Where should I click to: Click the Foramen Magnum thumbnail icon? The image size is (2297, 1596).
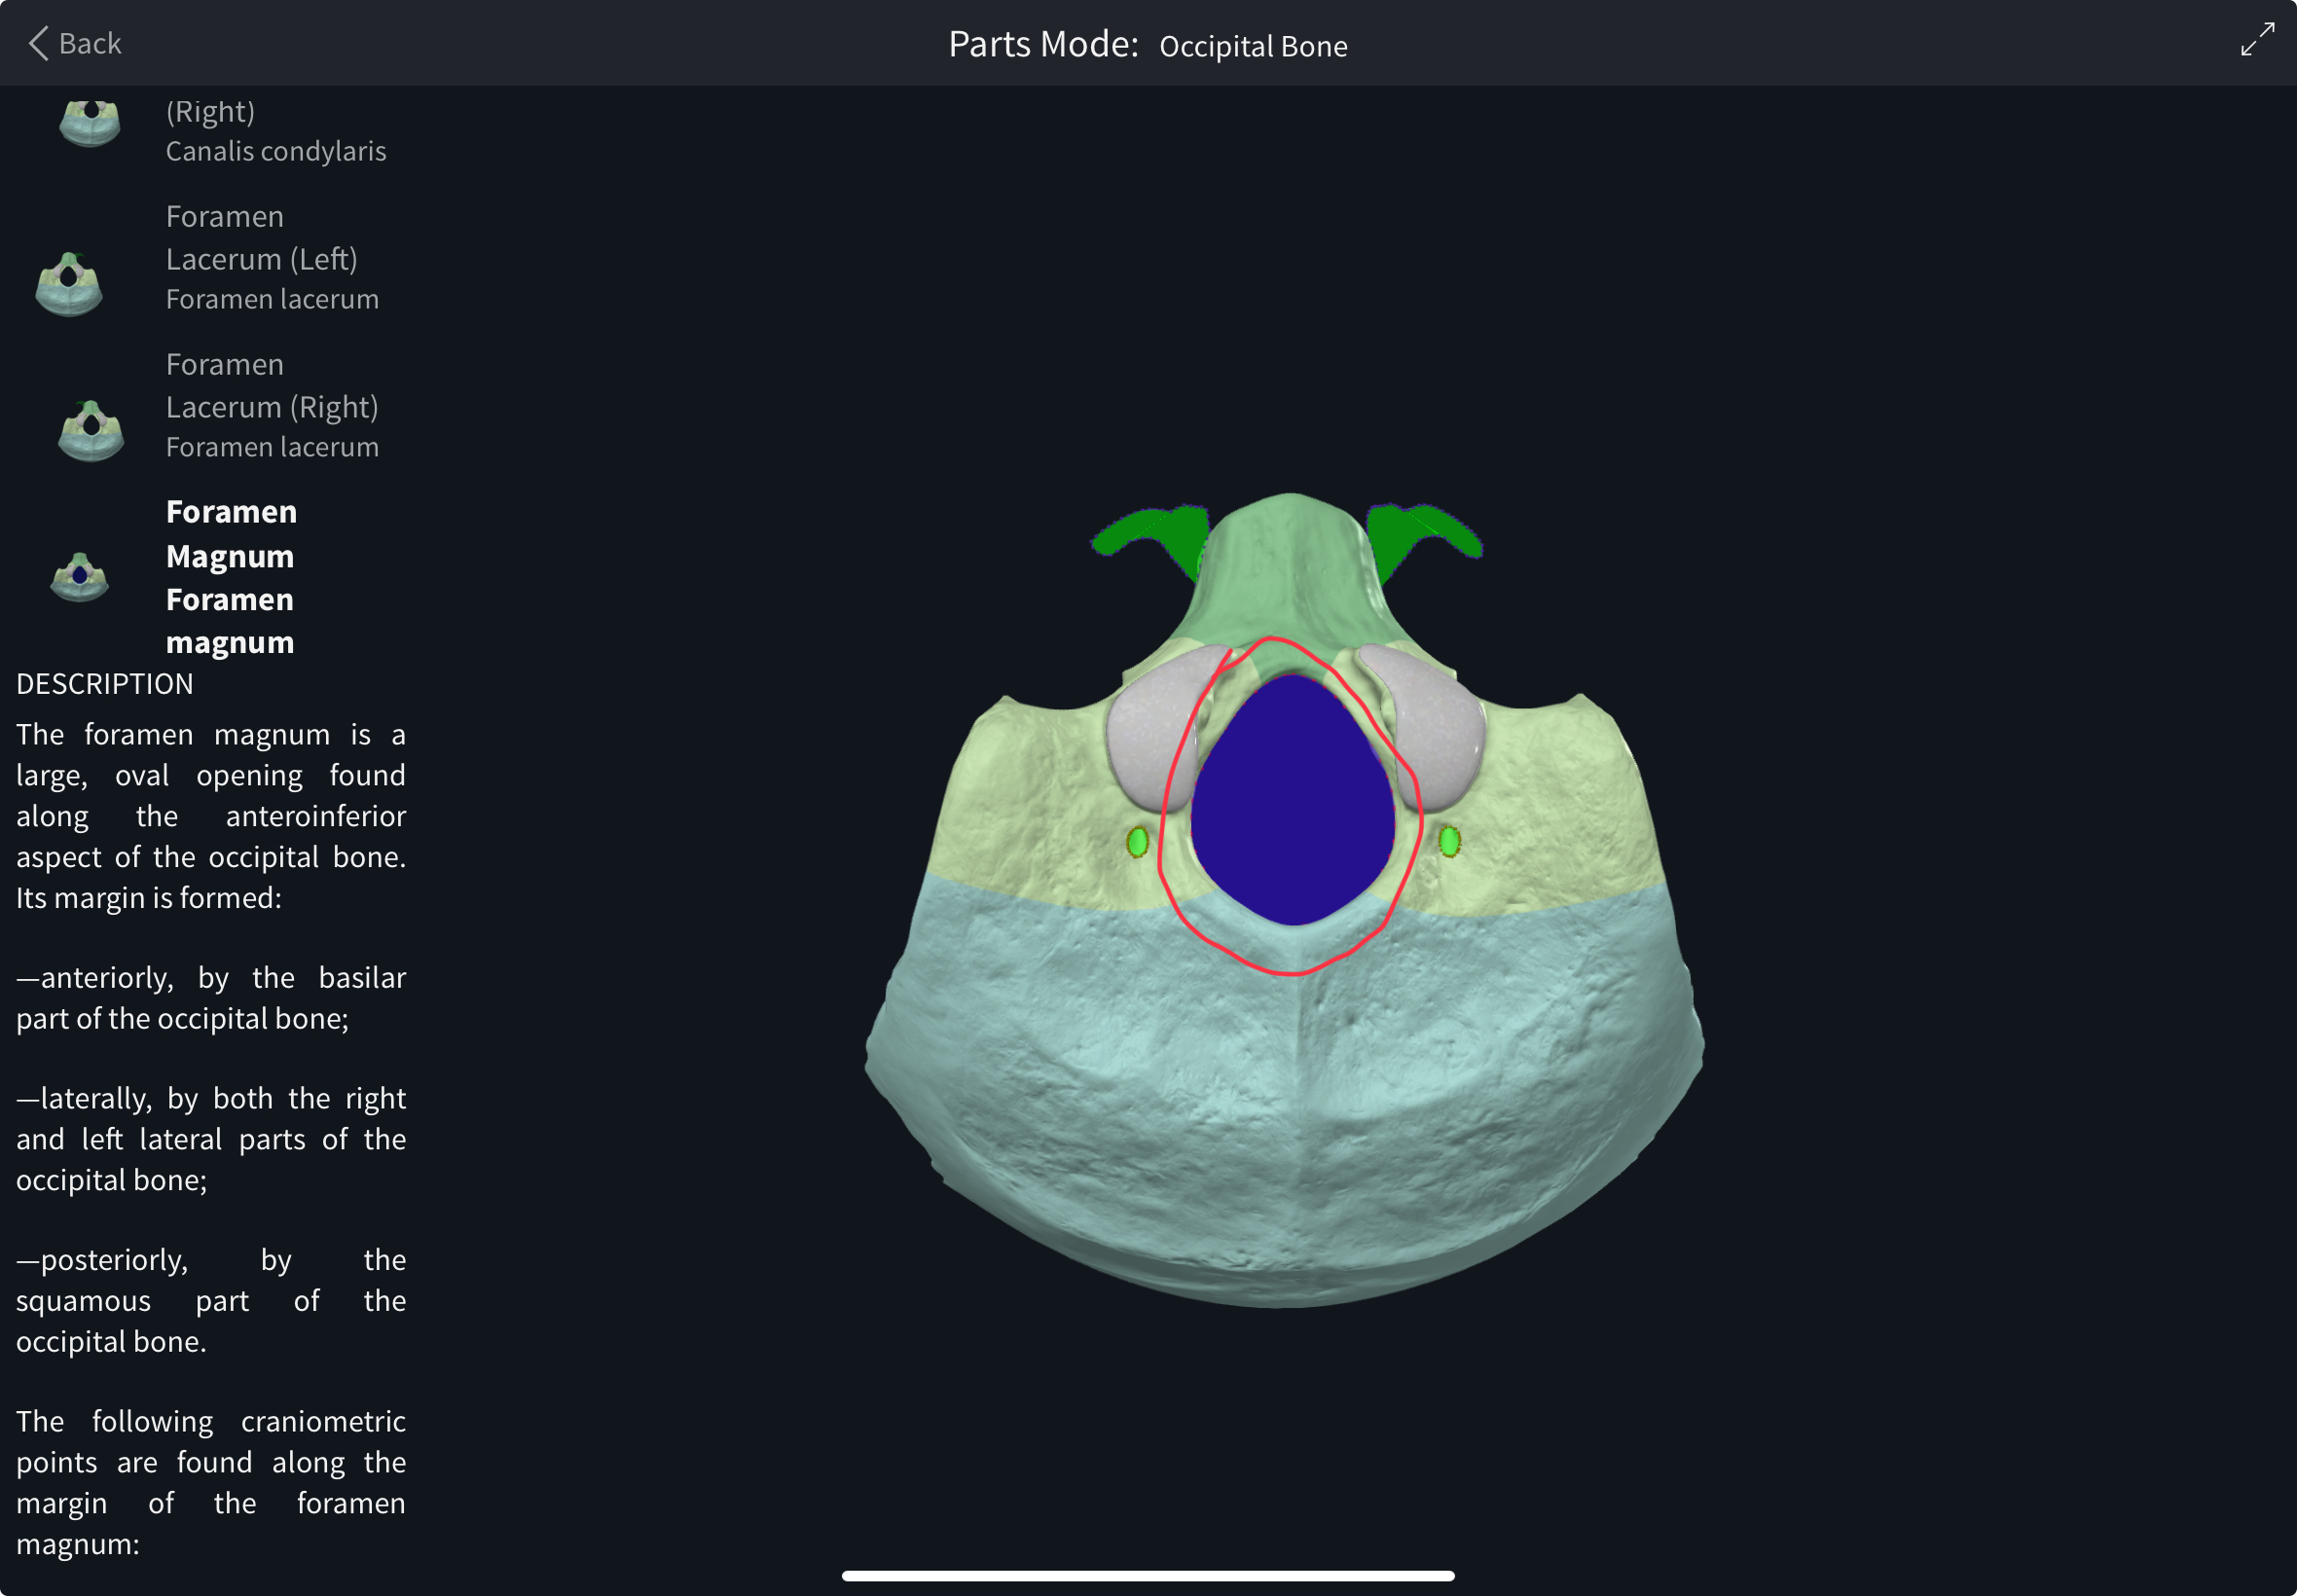click(79, 577)
